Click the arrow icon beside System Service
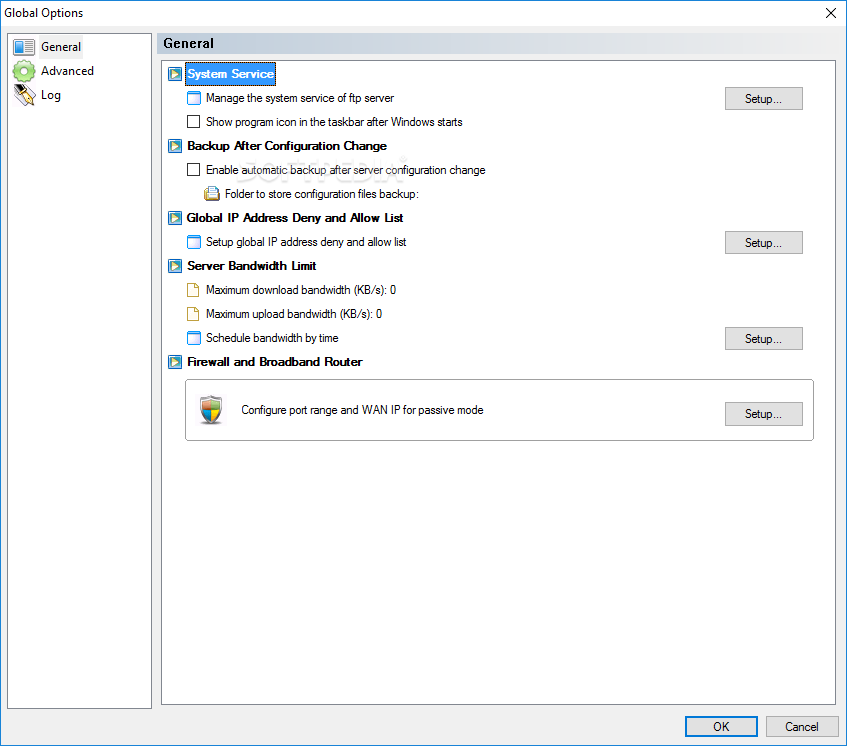 tap(175, 74)
